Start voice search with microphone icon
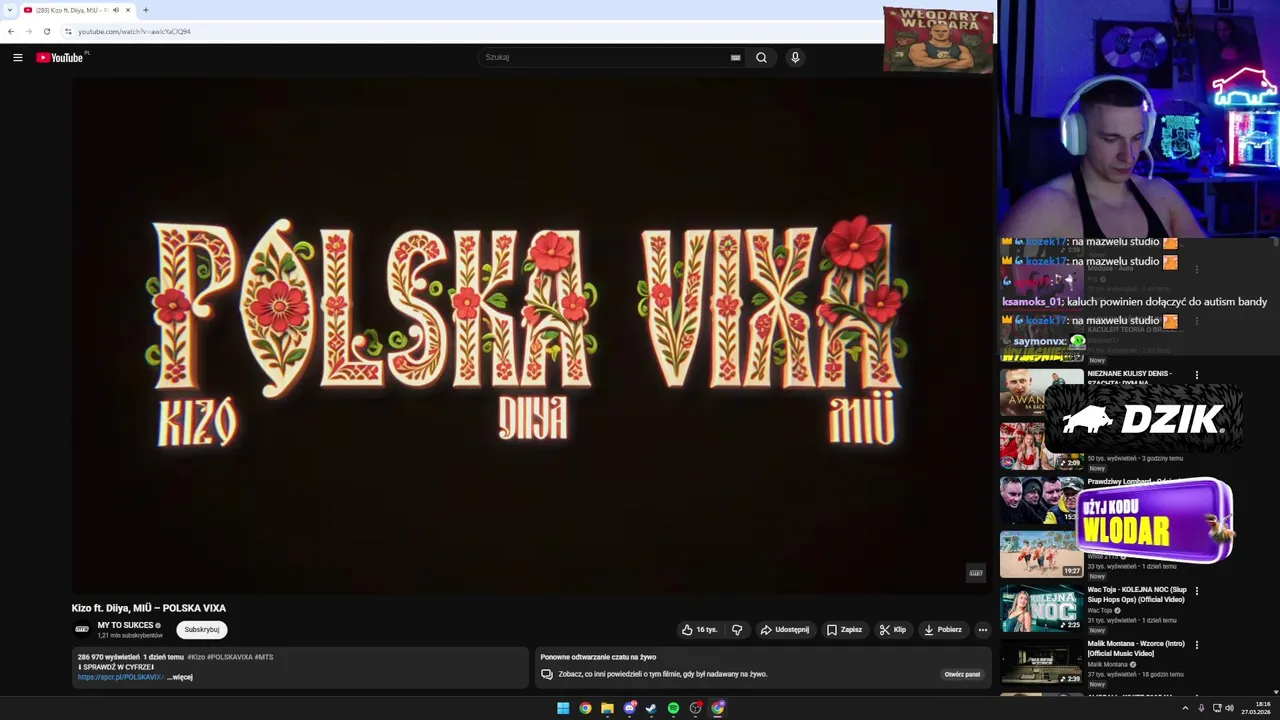1280x720 pixels. tap(795, 58)
